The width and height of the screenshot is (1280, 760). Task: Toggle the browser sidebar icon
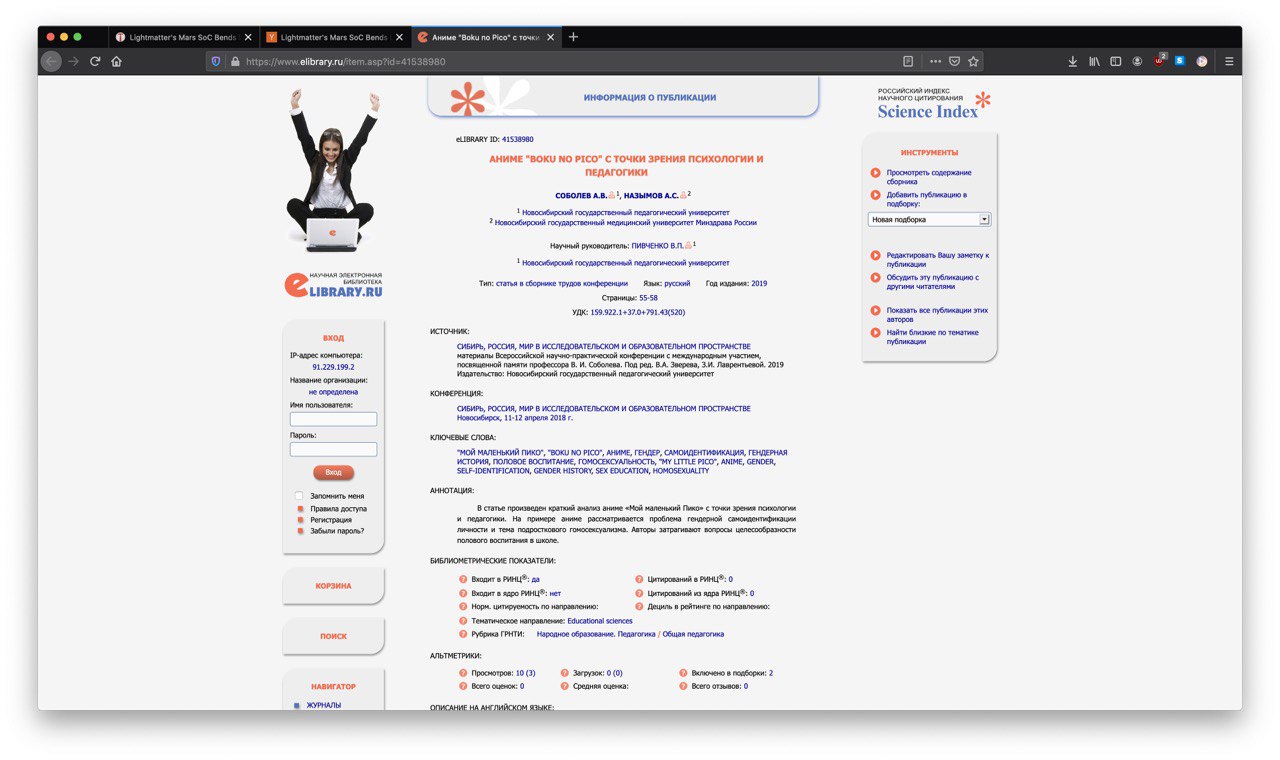click(1116, 61)
